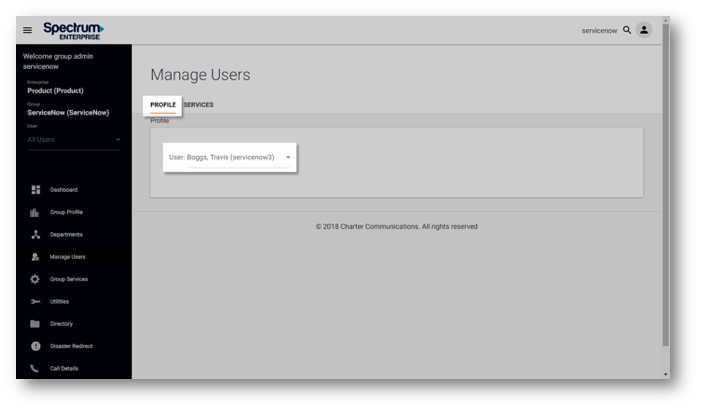Open the Dashboard sidebar item
The height and width of the screenshot is (410, 701).
click(64, 190)
